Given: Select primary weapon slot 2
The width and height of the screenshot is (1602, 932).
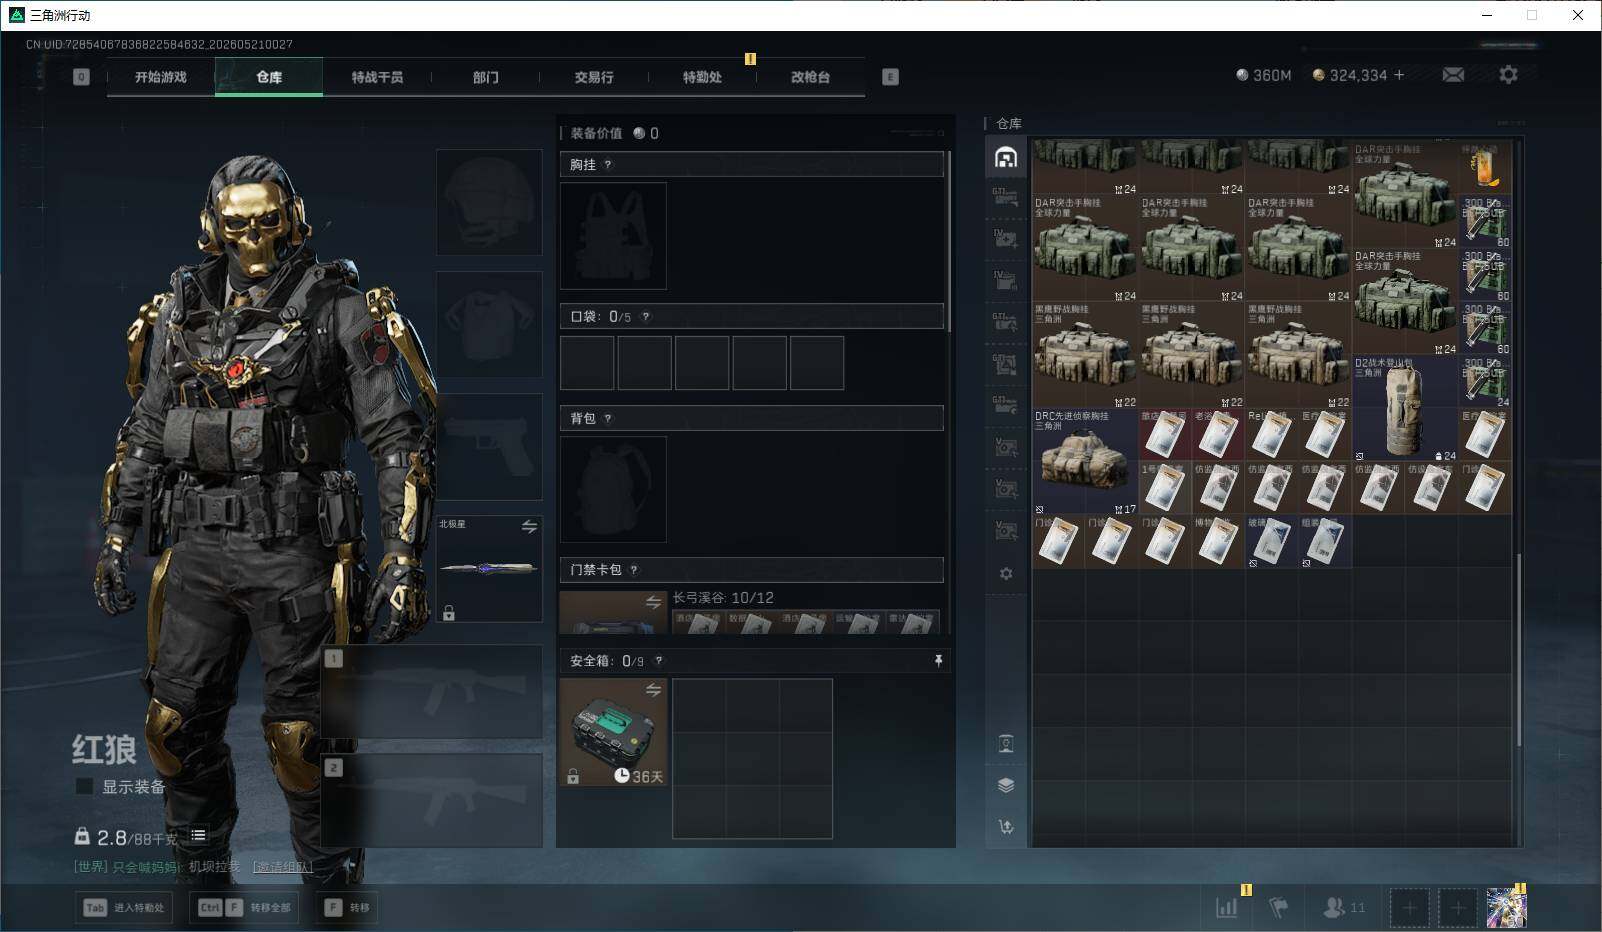Looking at the screenshot, I should point(432,801).
